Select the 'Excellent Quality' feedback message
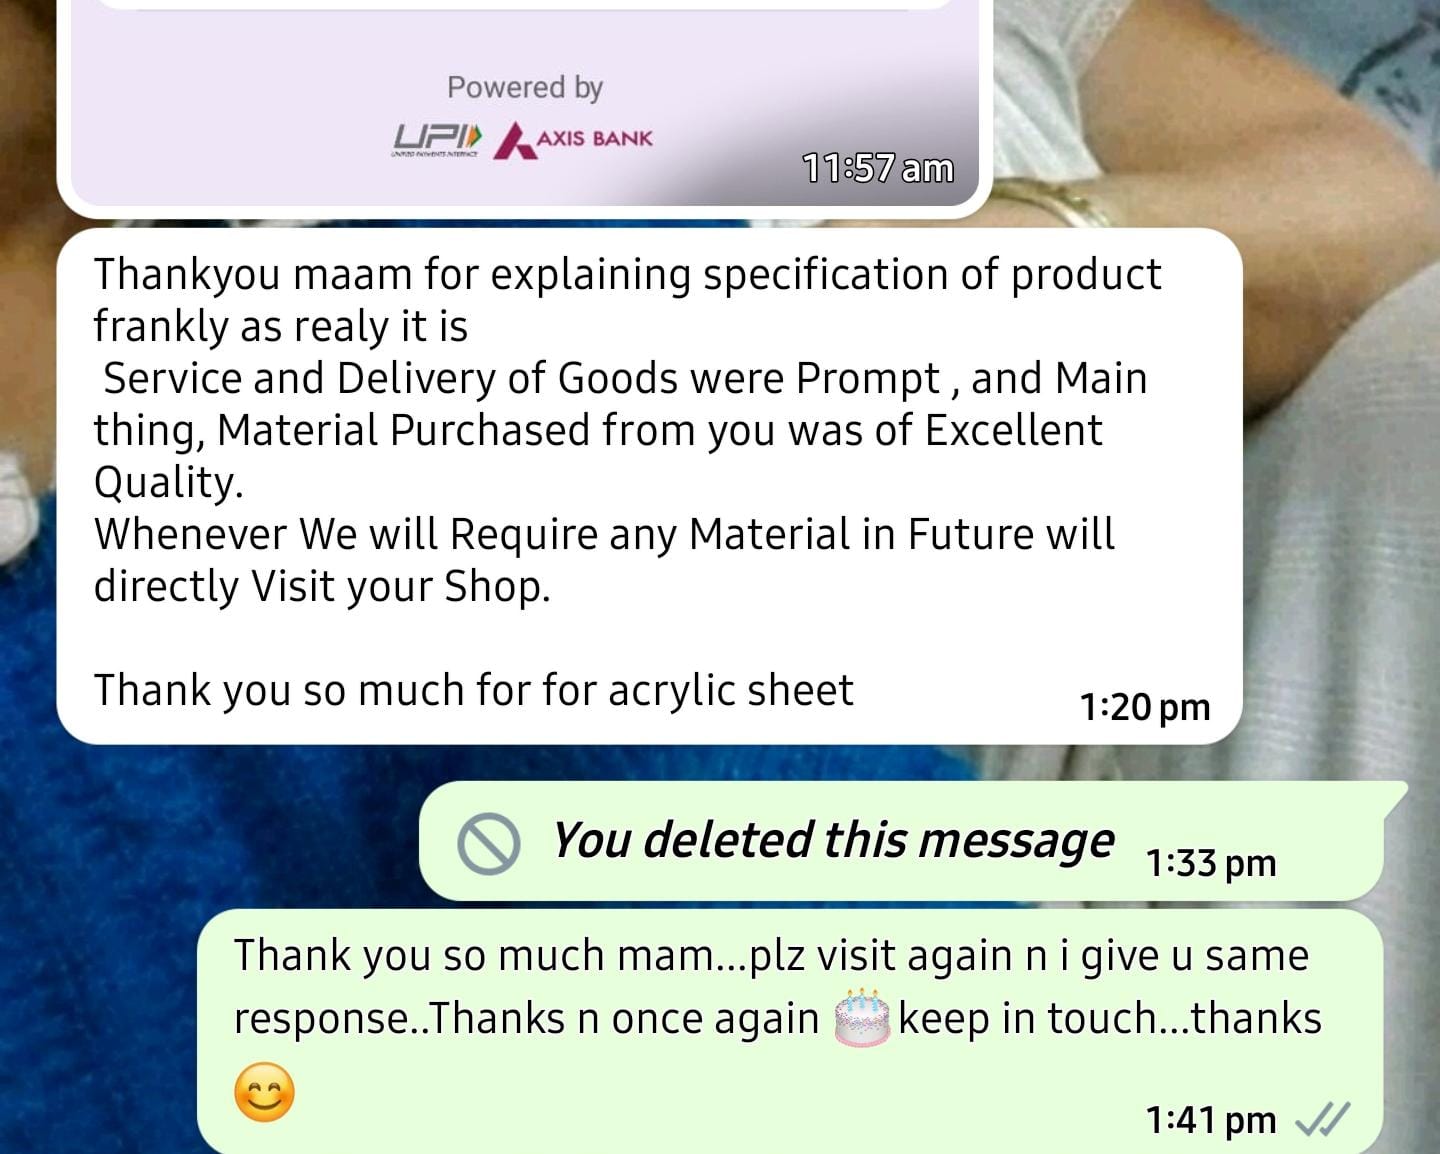 (649, 486)
